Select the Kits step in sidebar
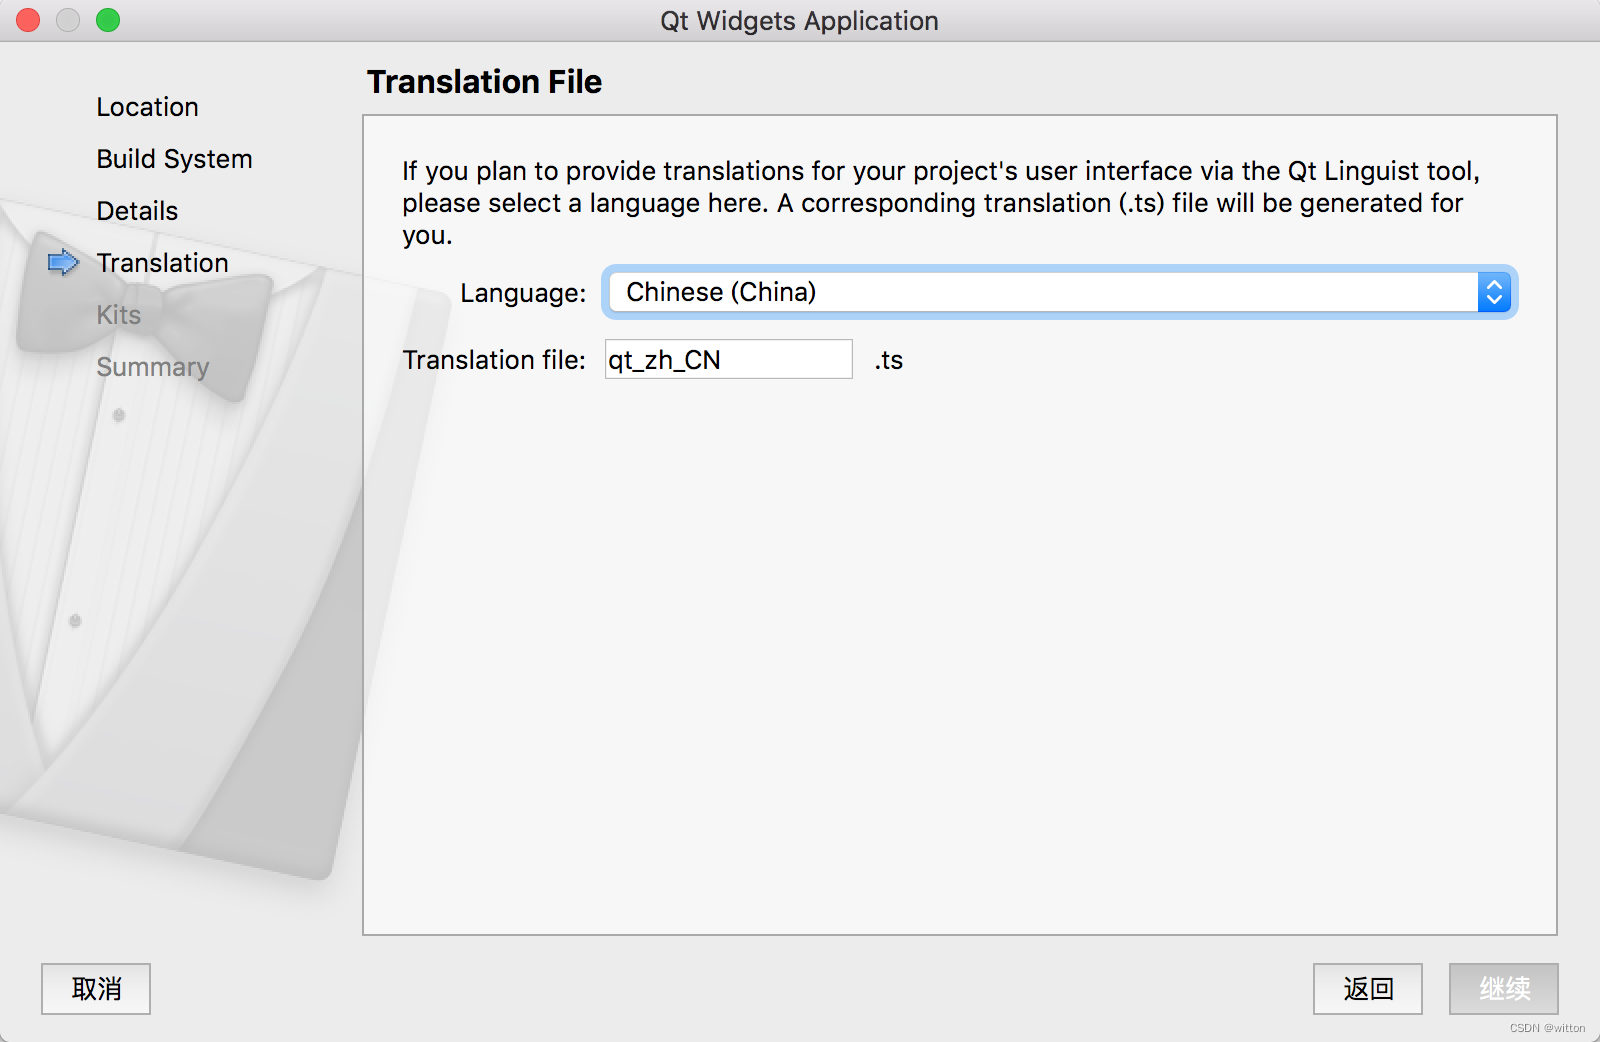 click(118, 315)
